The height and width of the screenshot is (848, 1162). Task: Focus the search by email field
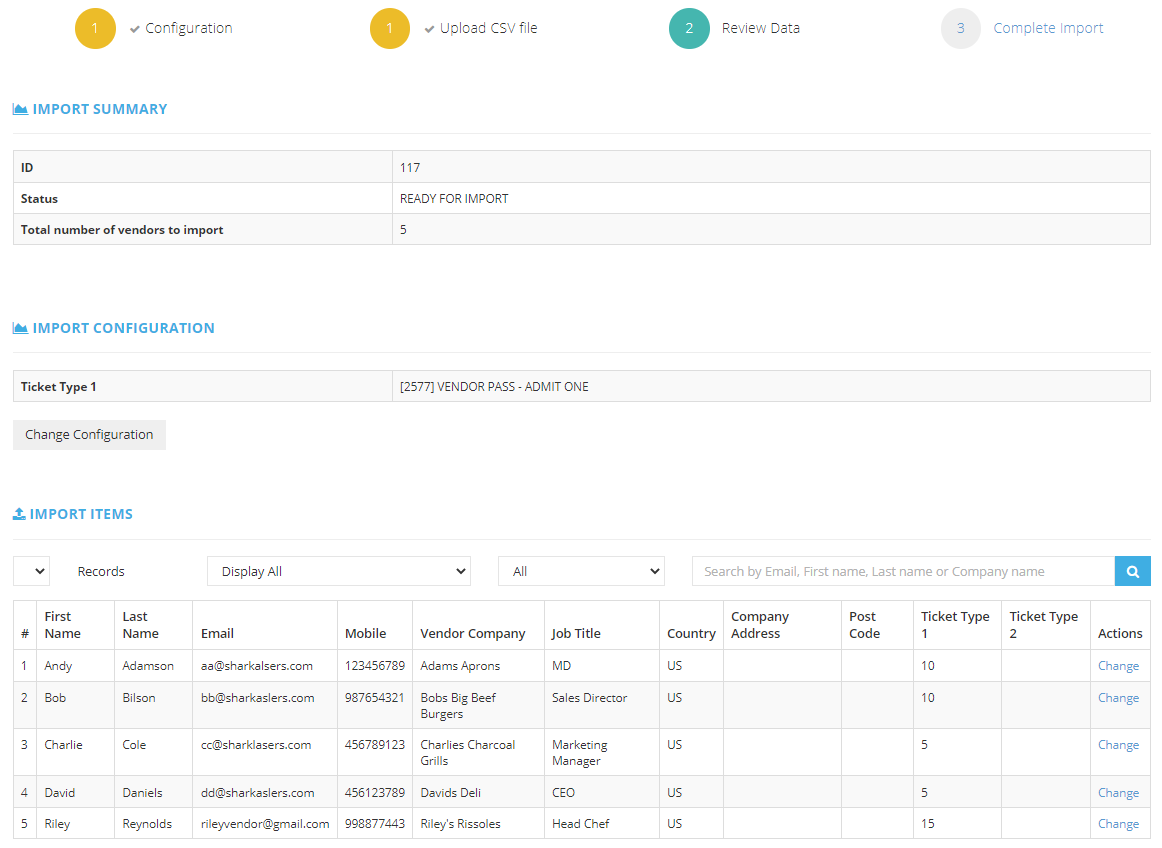pos(903,572)
